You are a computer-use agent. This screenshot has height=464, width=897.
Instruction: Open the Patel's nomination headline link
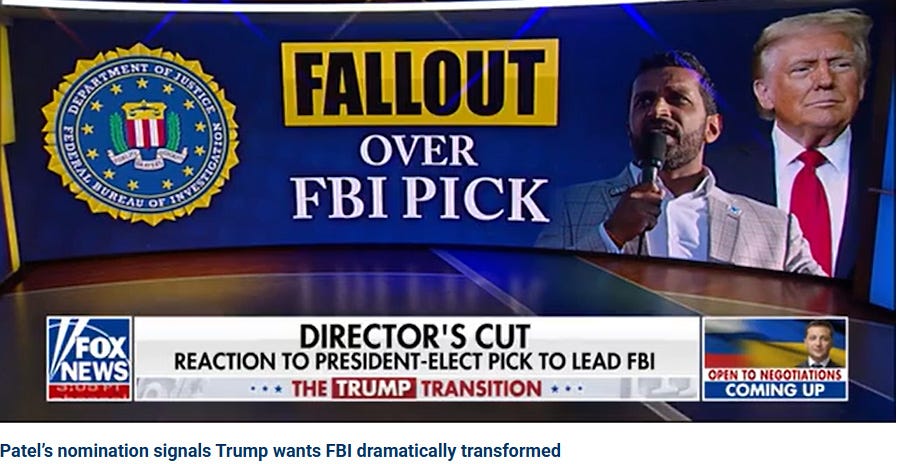[280, 451]
